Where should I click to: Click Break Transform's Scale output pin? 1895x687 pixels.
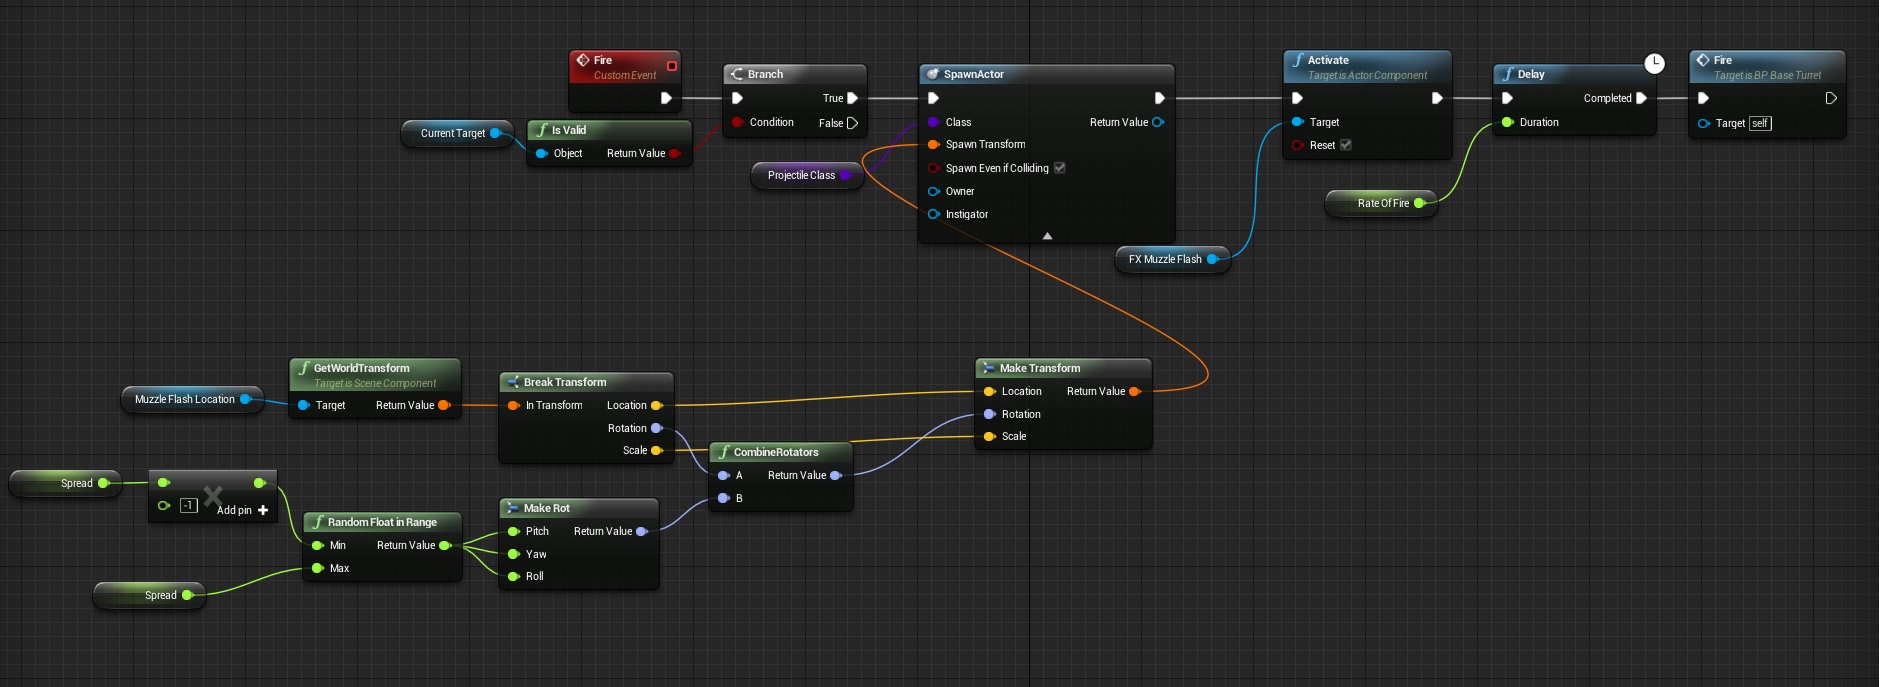click(x=657, y=450)
